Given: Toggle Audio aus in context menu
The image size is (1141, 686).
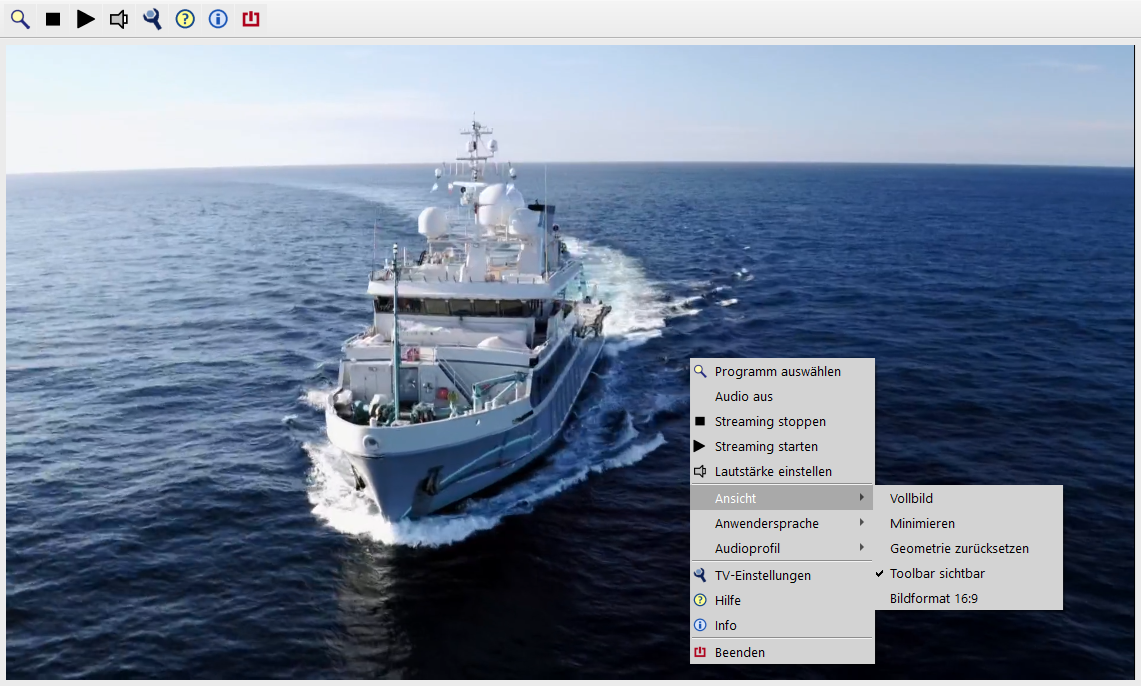Looking at the screenshot, I should pos(743,397).
